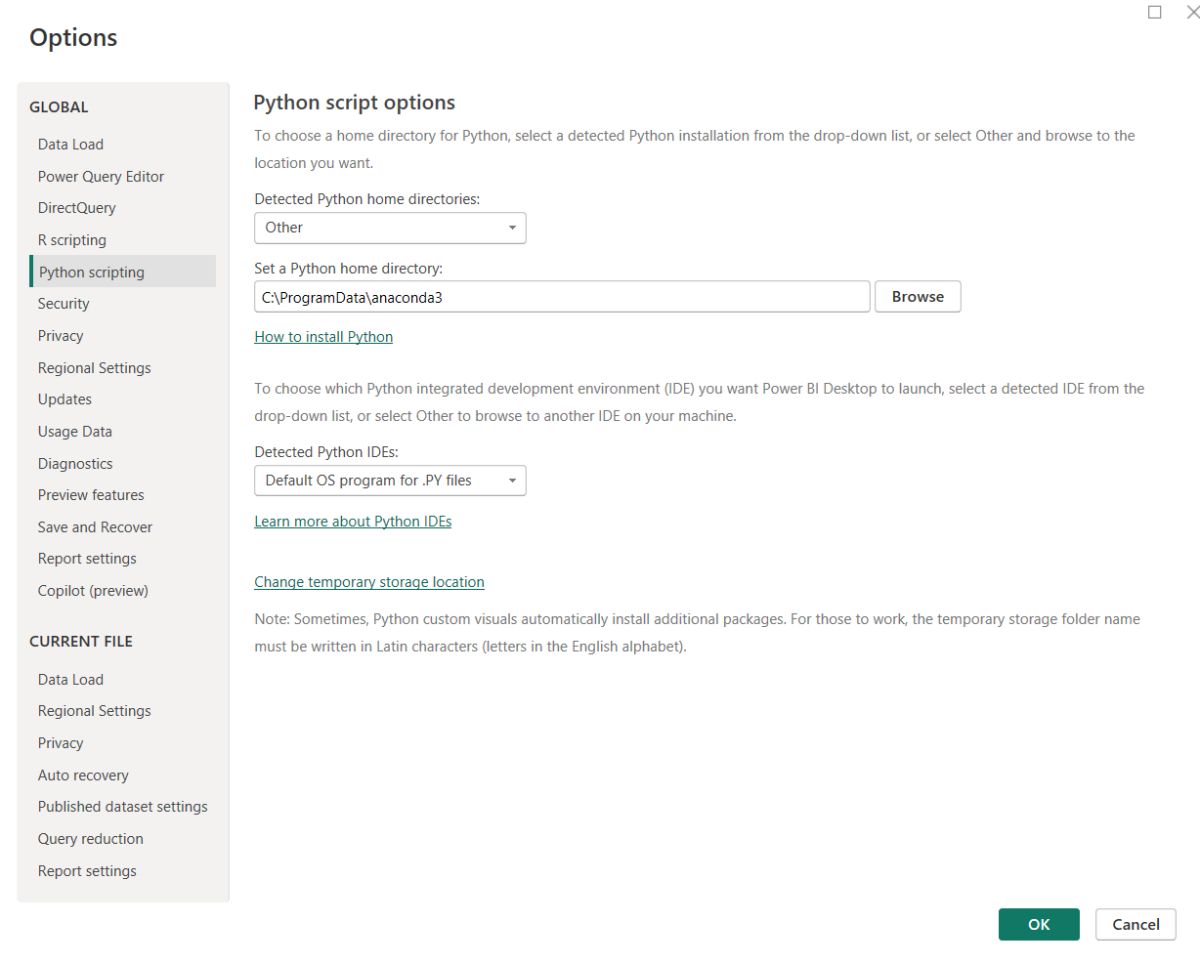1200x964 pixels.
Task: Go to the Power Query Editor options
Action: pyautogui.click(x=101, y=176)
